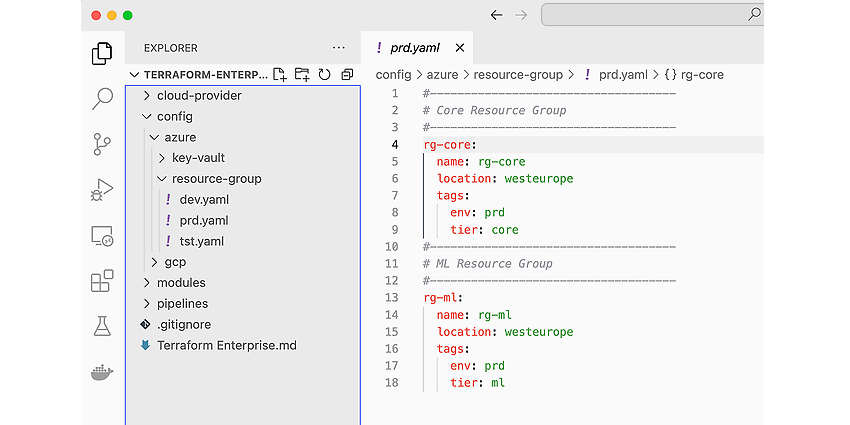Open Source Control view
Viewport: 850px width, 425px height.
coord(102,145)
